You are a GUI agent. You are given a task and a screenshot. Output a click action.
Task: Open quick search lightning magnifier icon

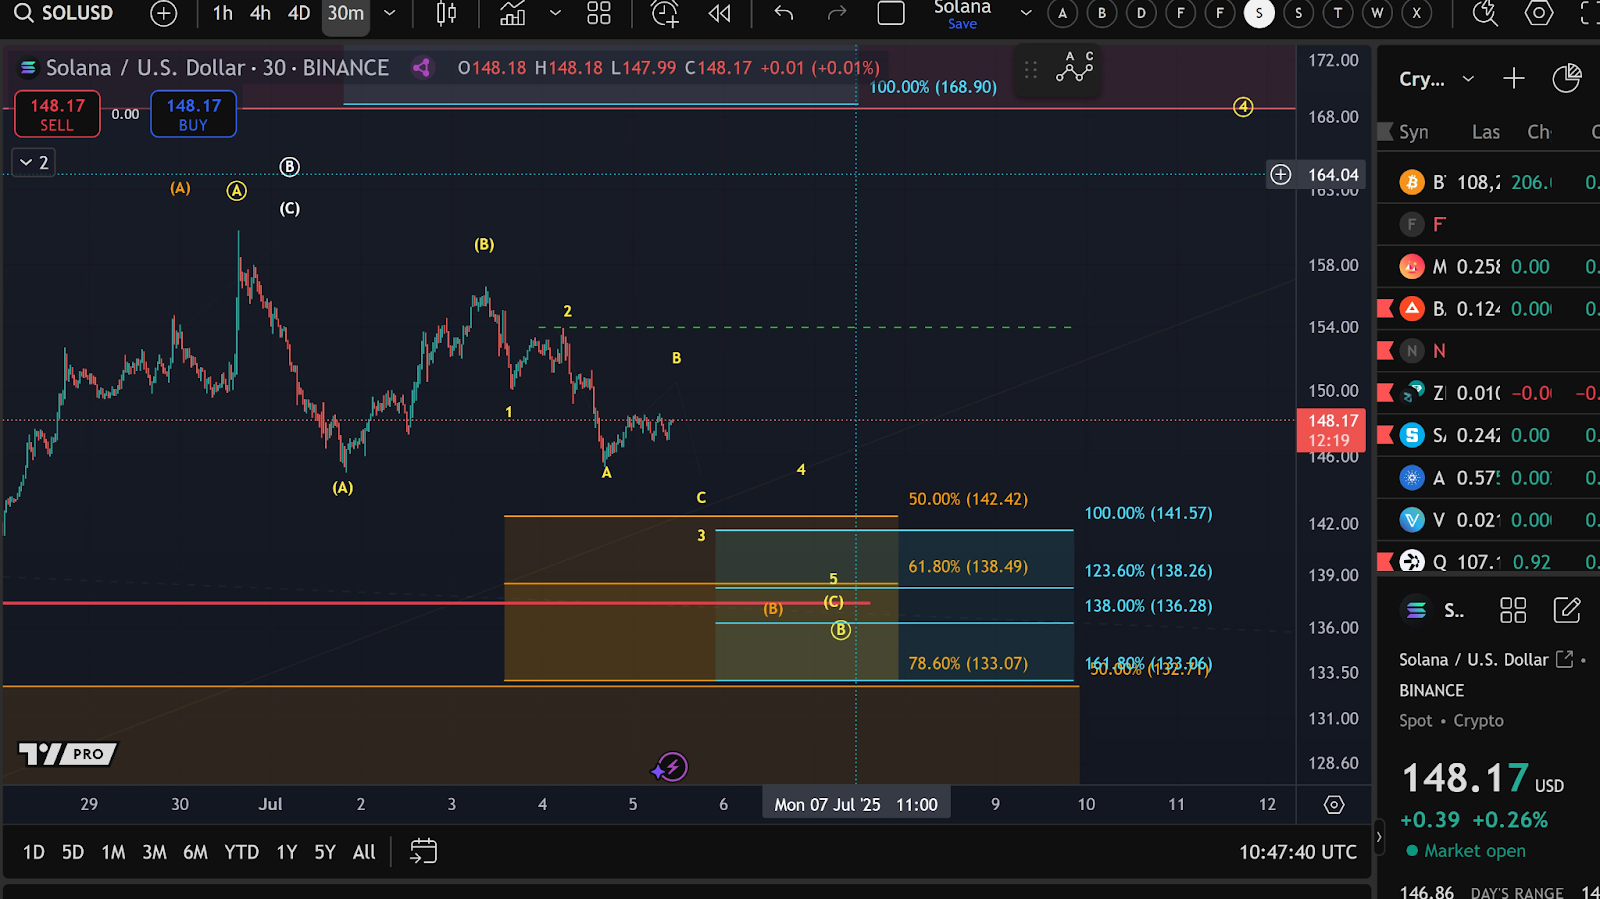coord(1485,14)
